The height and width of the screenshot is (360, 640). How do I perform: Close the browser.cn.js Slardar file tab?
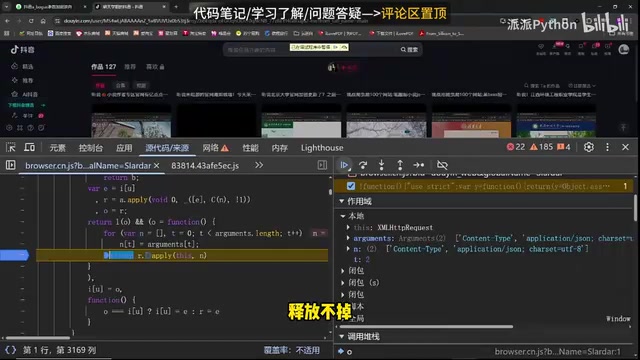point(156,166)
